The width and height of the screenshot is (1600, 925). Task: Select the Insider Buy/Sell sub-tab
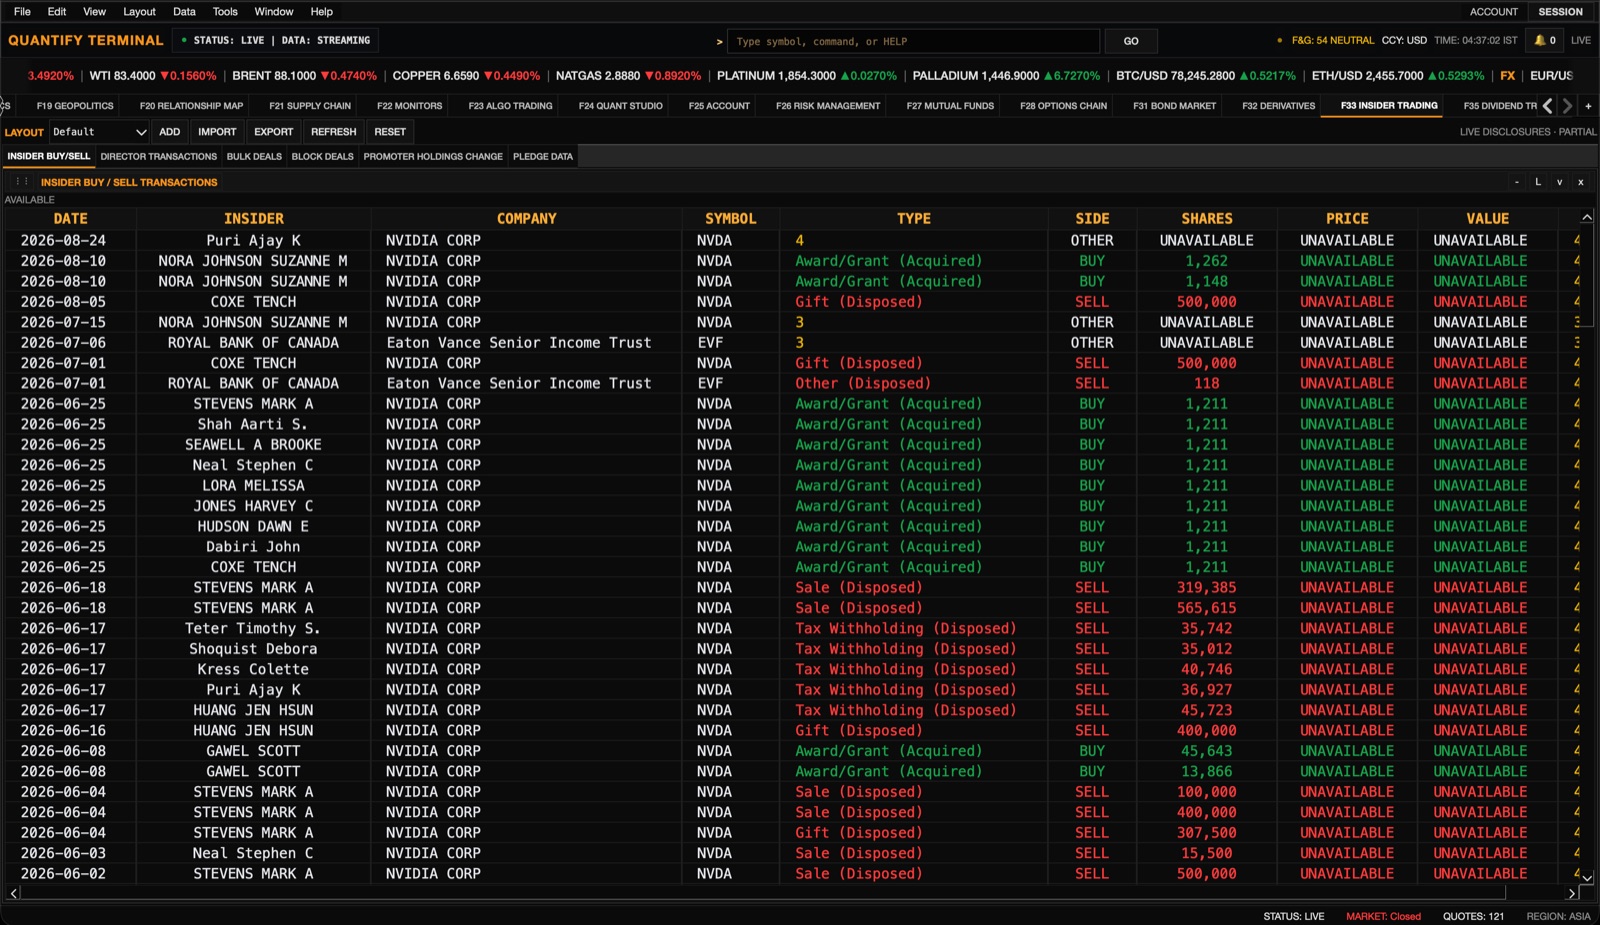point(49,157)
